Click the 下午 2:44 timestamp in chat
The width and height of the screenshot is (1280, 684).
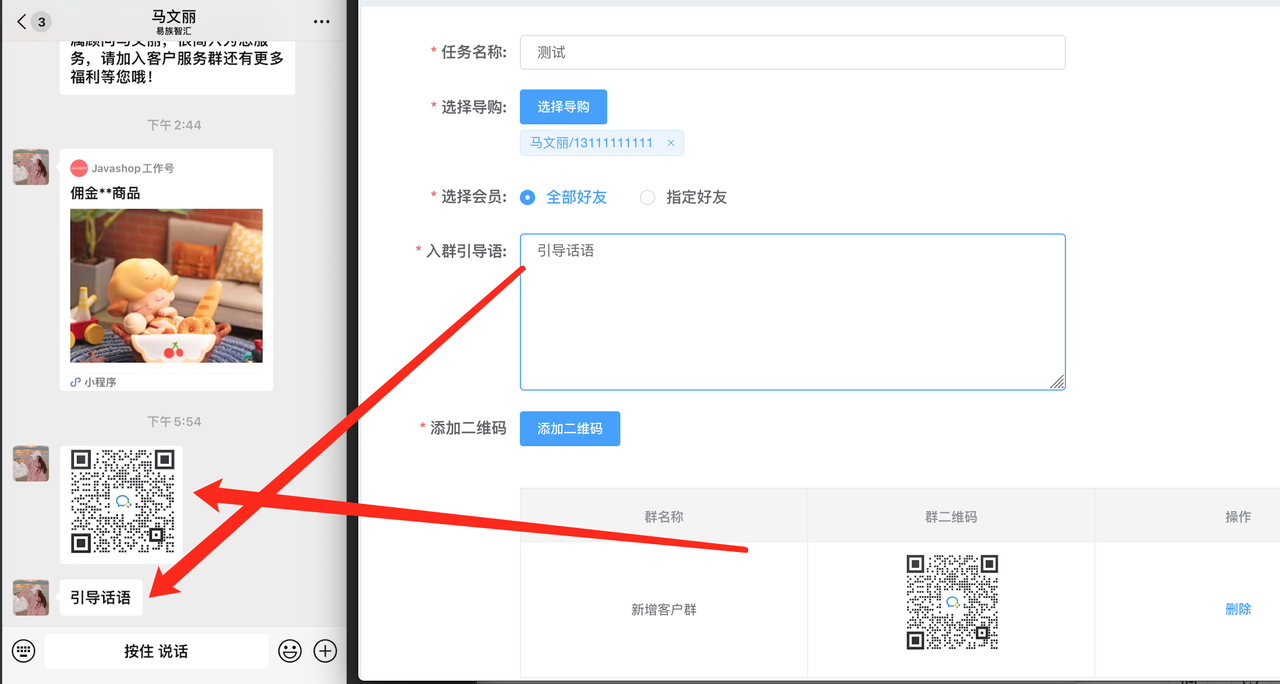[174, 125]
